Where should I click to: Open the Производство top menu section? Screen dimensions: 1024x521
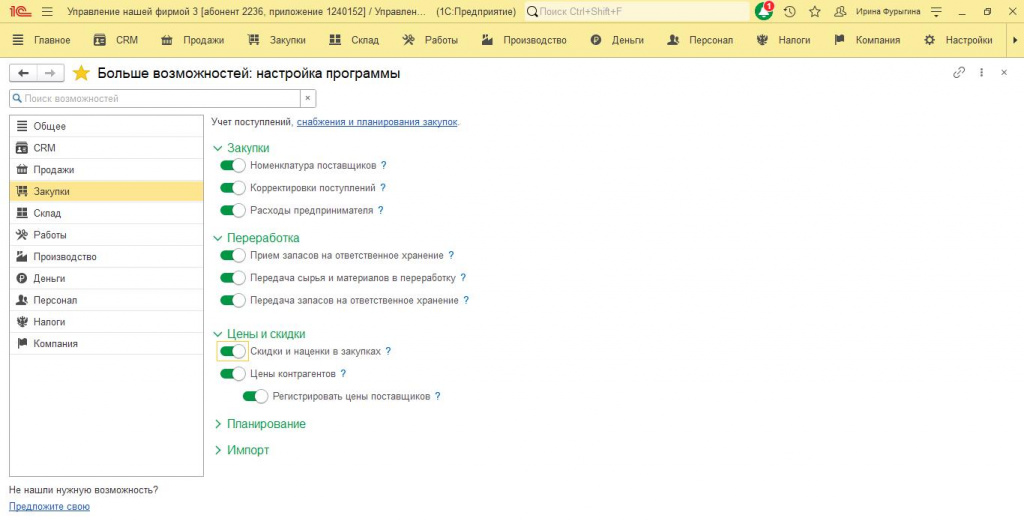point(524,40)
